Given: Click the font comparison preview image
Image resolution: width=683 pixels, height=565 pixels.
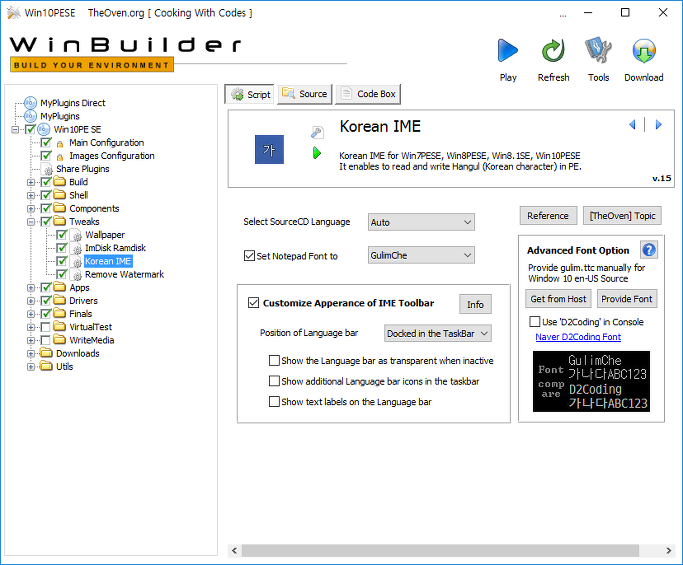Looking at the screenshot, I should pyautogui.click(x=591, y=381).
